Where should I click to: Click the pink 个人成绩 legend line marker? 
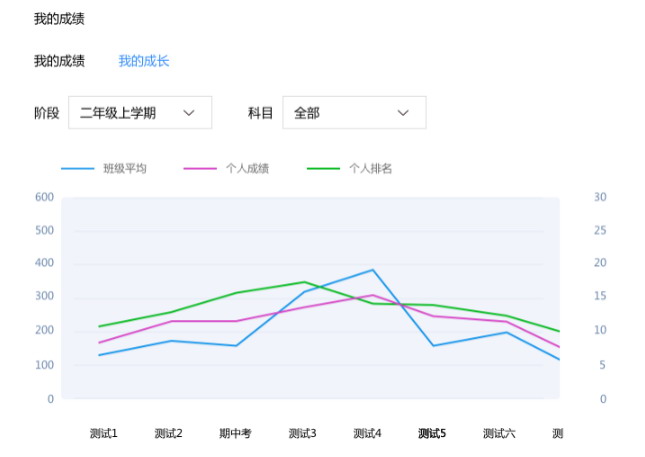(200, 168)
